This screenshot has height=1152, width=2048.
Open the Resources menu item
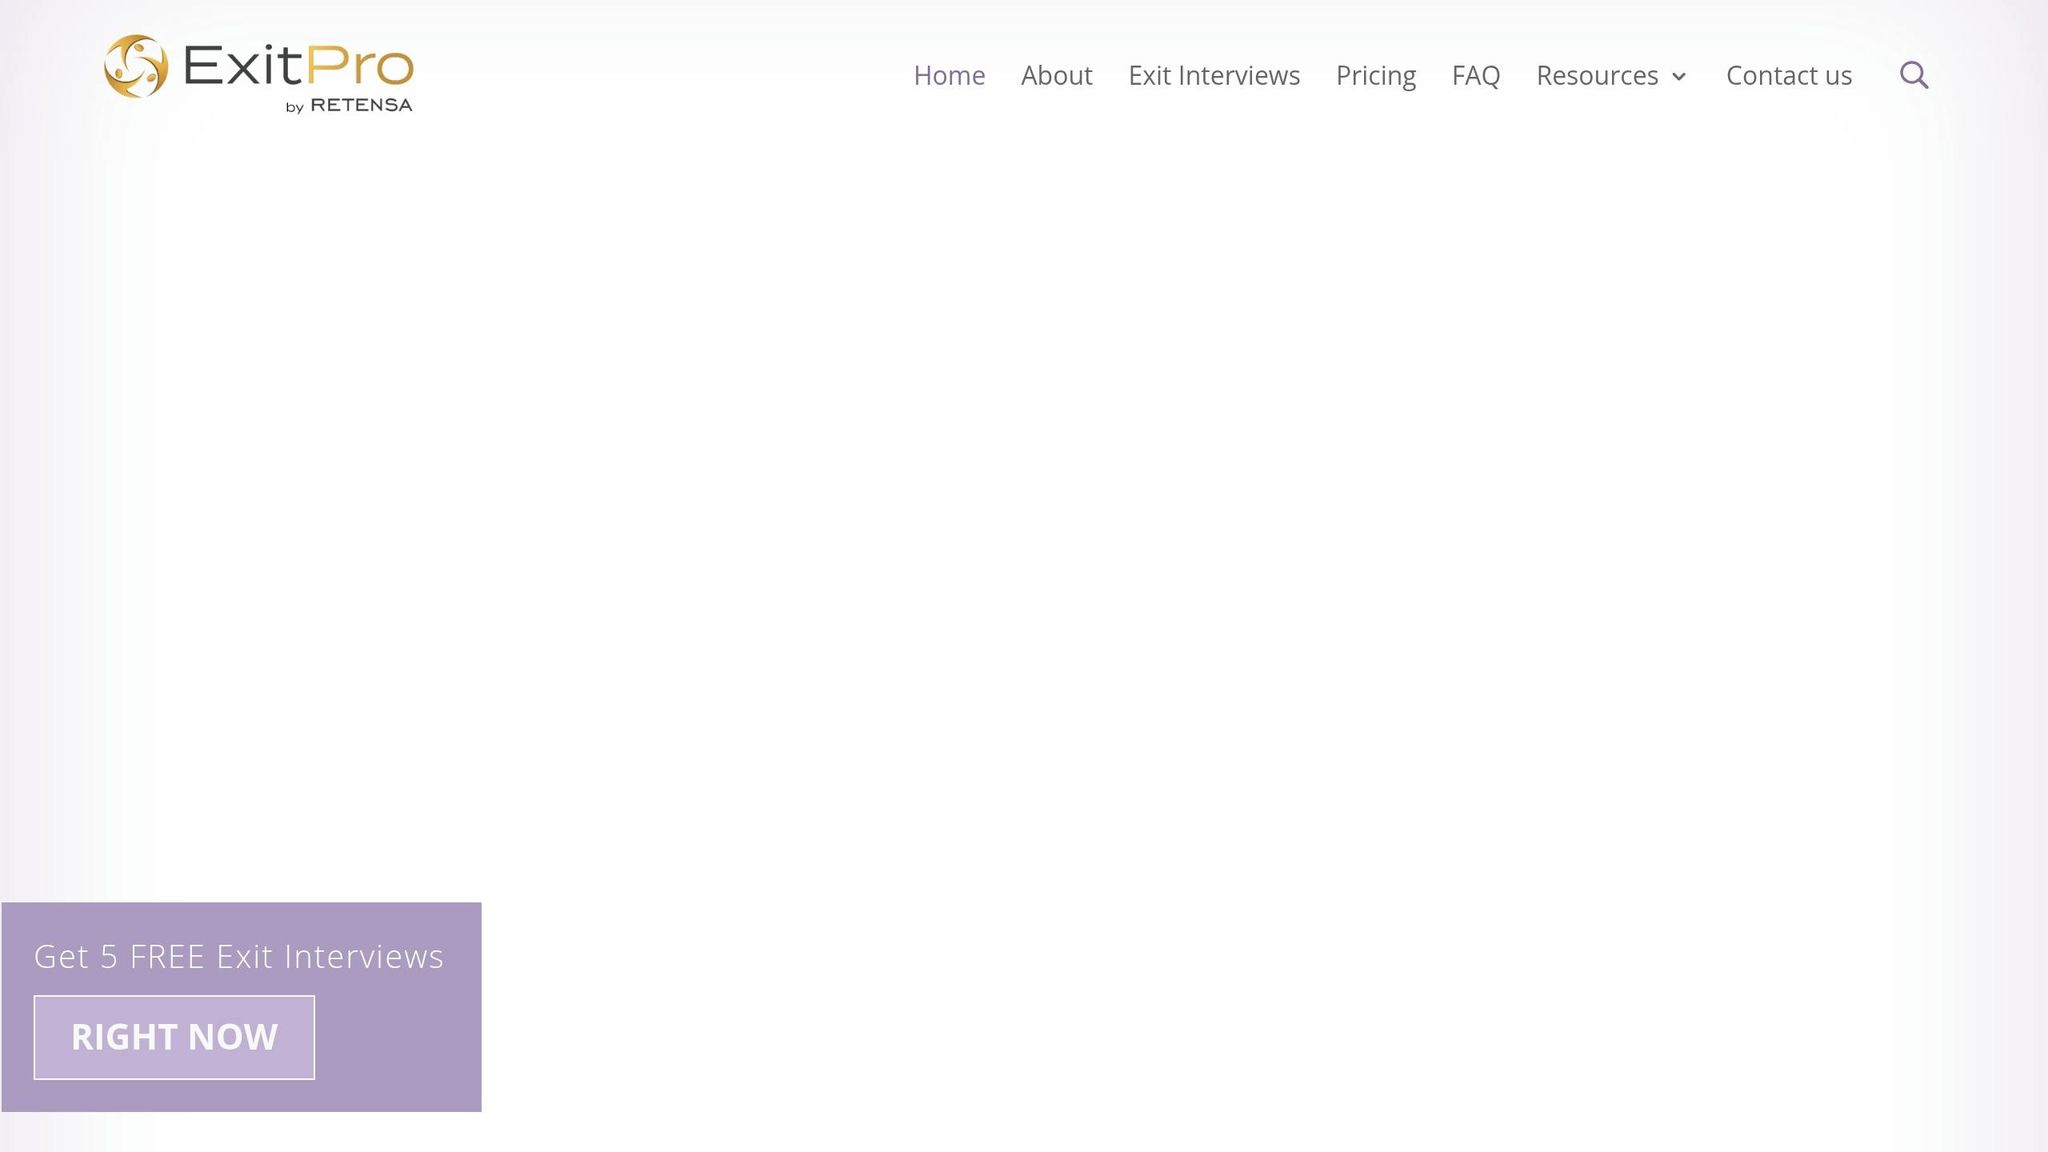[1597, 75]
